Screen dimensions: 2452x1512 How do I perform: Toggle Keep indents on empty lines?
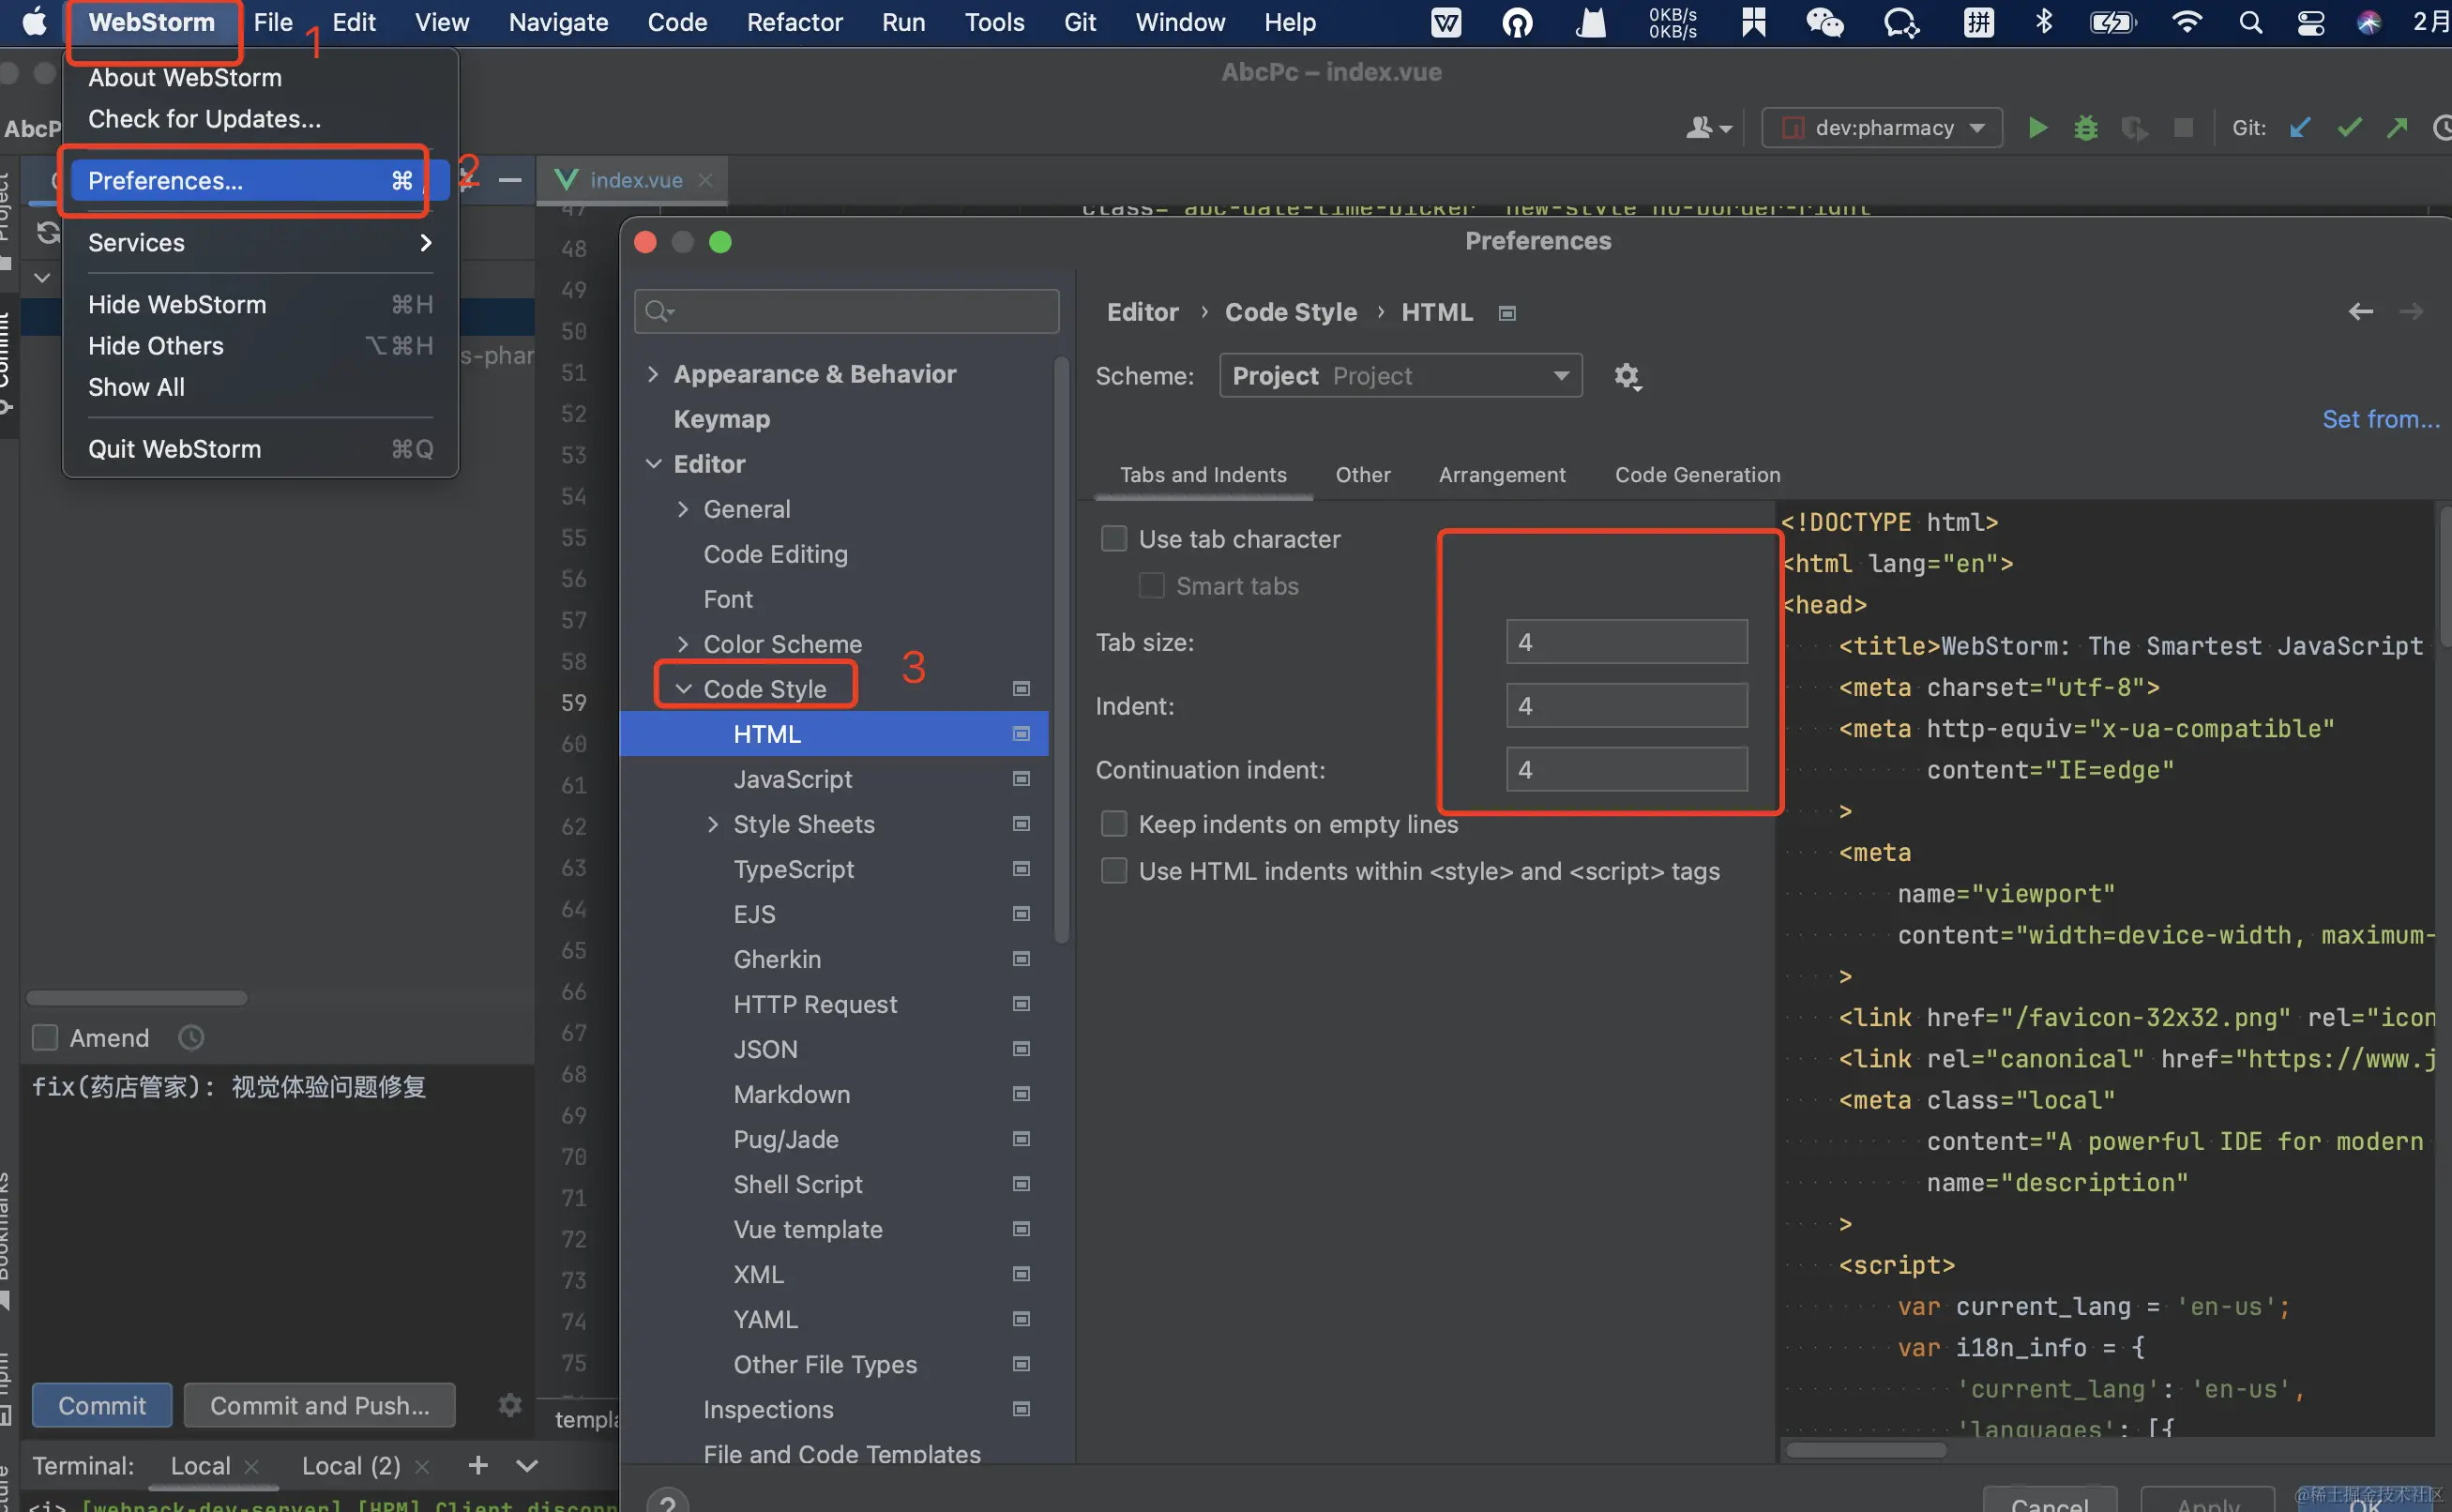[x=1113, y=824]
